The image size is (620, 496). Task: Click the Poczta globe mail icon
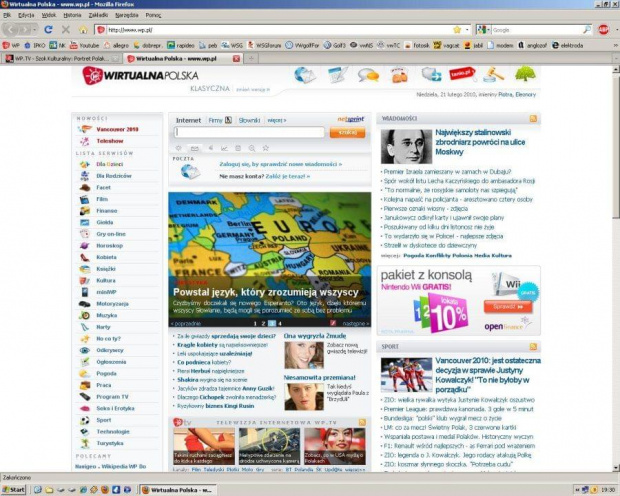[x=191, y=172]
